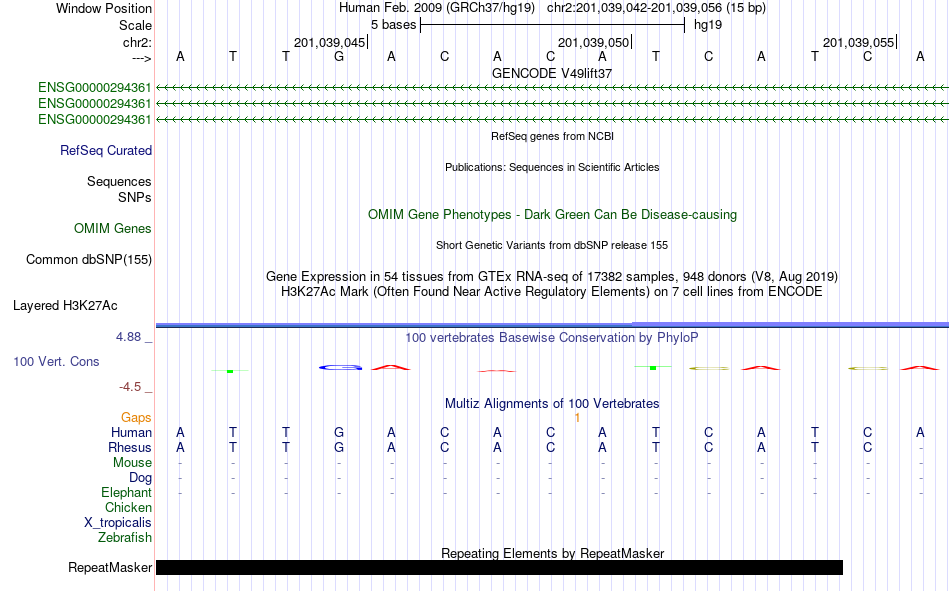Open the OMIM Genes track label
The width and height of the screenshot is (950, 591).
pos(113,229)
